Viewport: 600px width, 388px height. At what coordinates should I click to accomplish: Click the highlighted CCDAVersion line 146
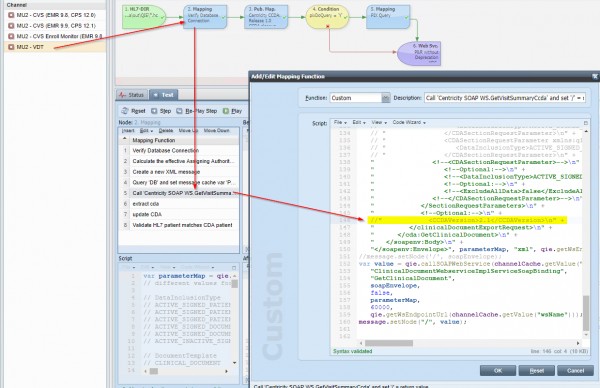coord(466,220)
